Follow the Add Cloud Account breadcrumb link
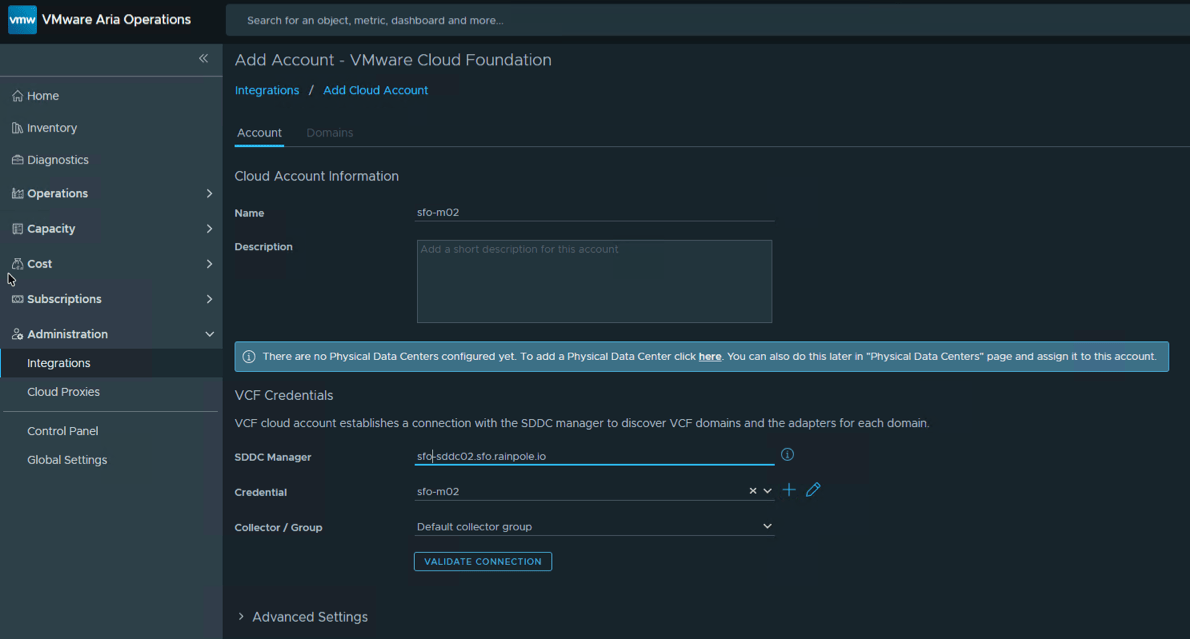1190x639 pixels. pyautogui.click(x=376, y=90)
